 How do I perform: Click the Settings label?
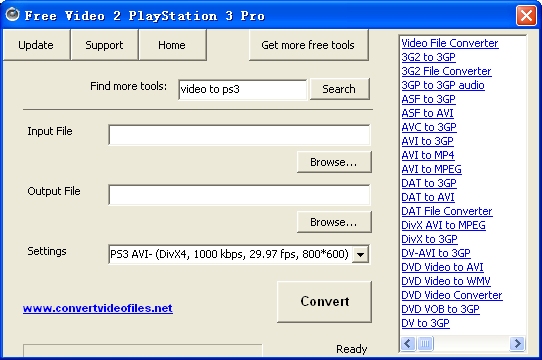(x=47, y=251)
